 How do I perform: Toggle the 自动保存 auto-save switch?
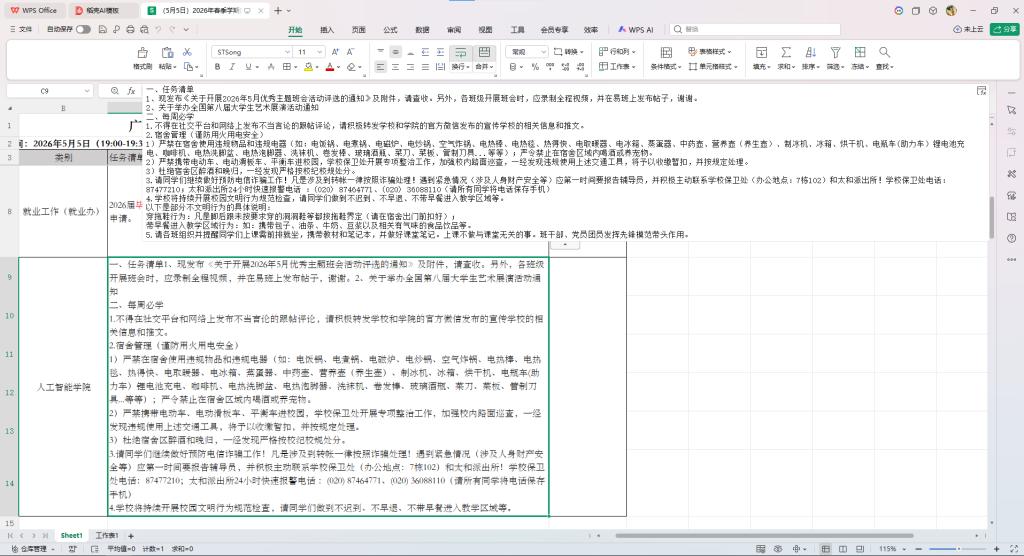click(x=83, y=29)
